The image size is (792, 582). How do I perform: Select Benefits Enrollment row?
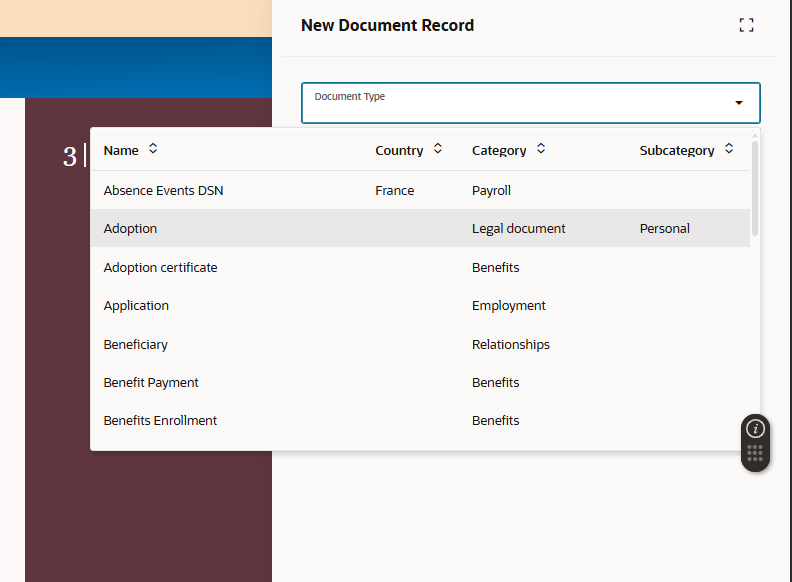[420, 420]
